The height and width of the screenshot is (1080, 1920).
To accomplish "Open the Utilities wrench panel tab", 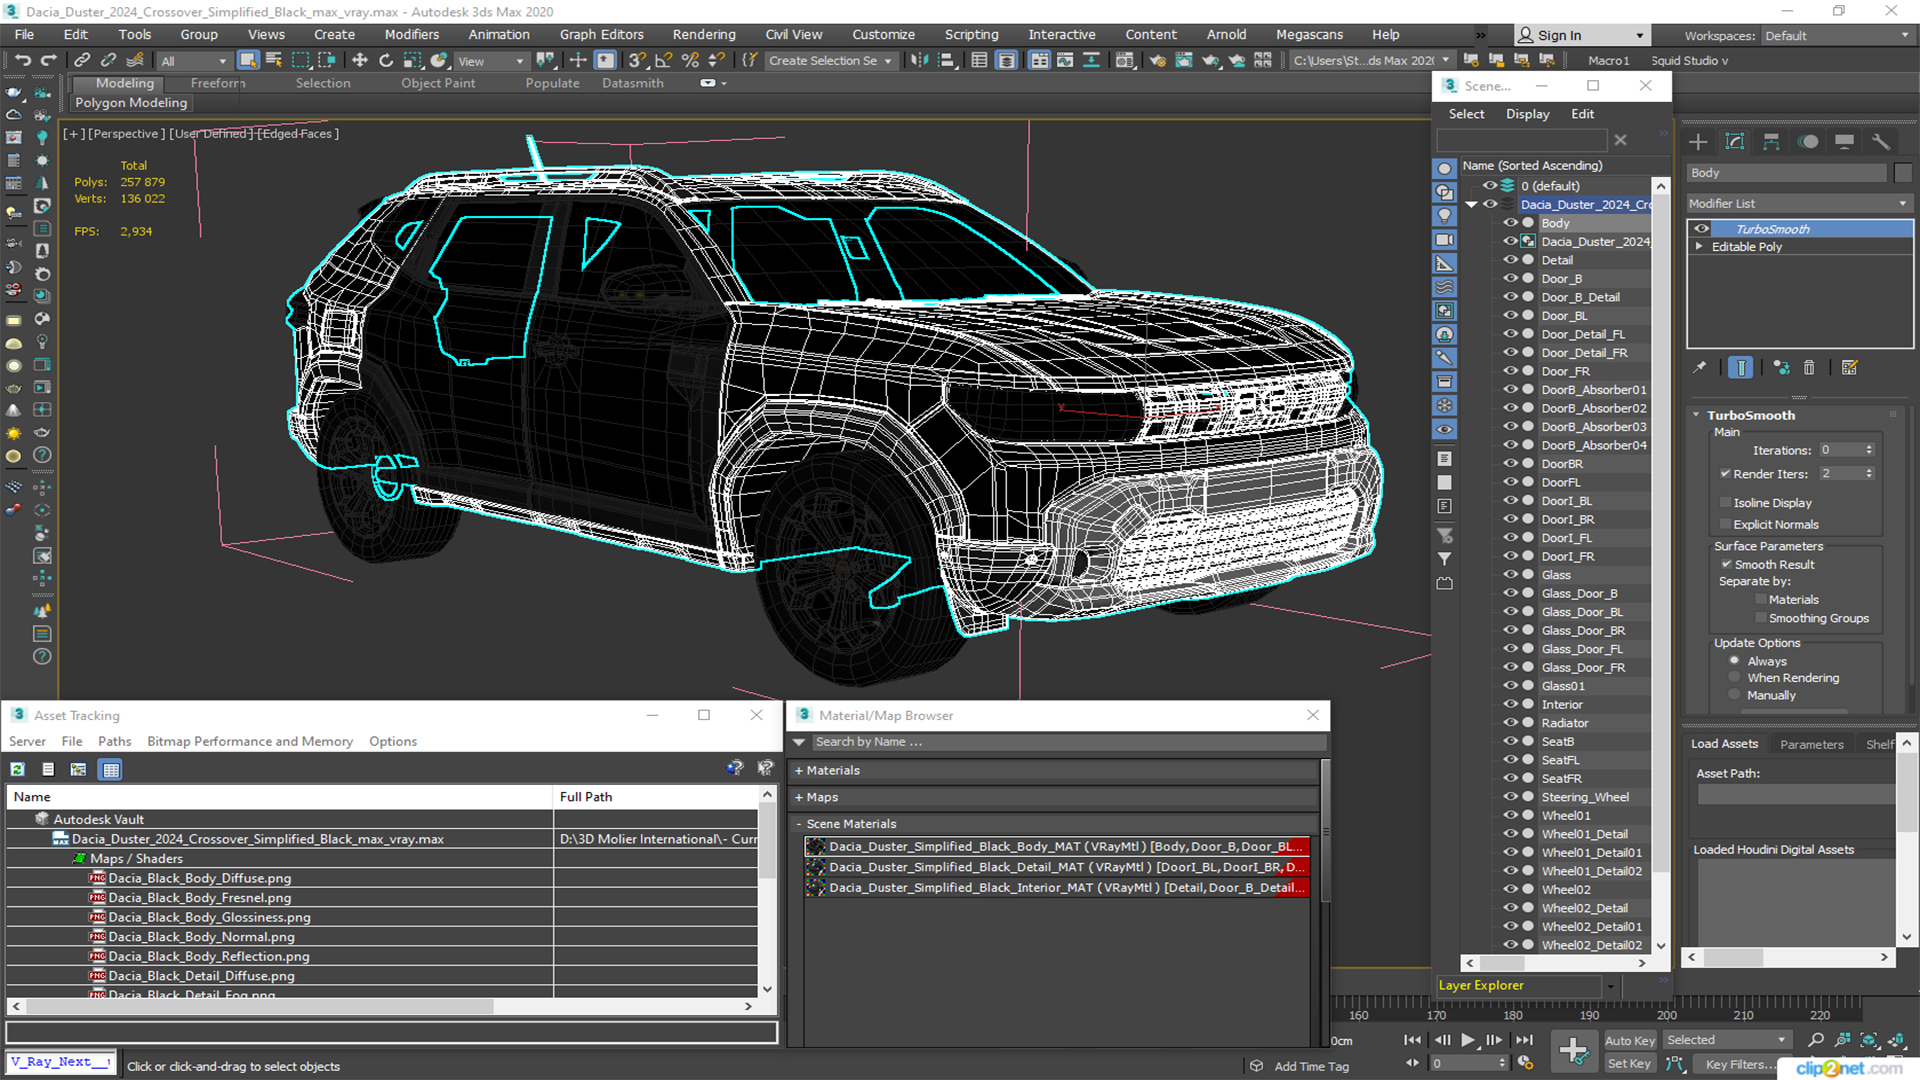I will point(1881,142).
